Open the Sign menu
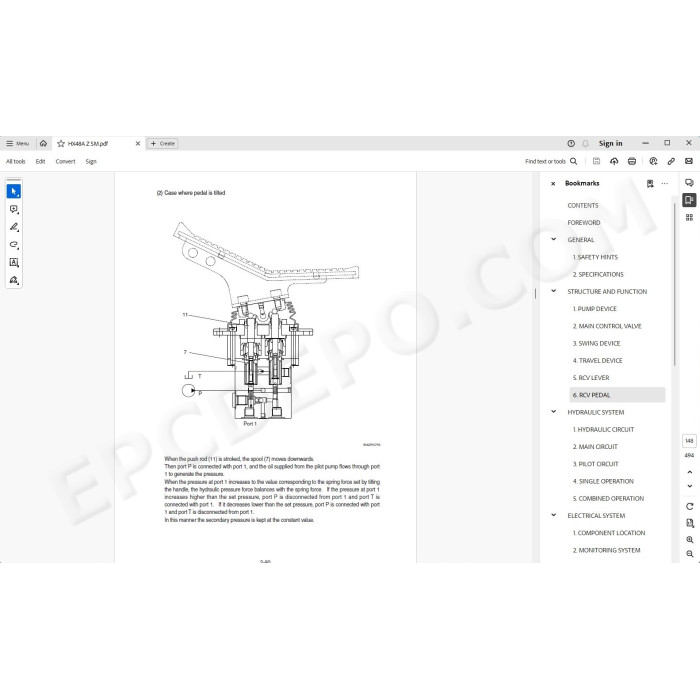This screenshot has width=700, height=700. (91, 161)
